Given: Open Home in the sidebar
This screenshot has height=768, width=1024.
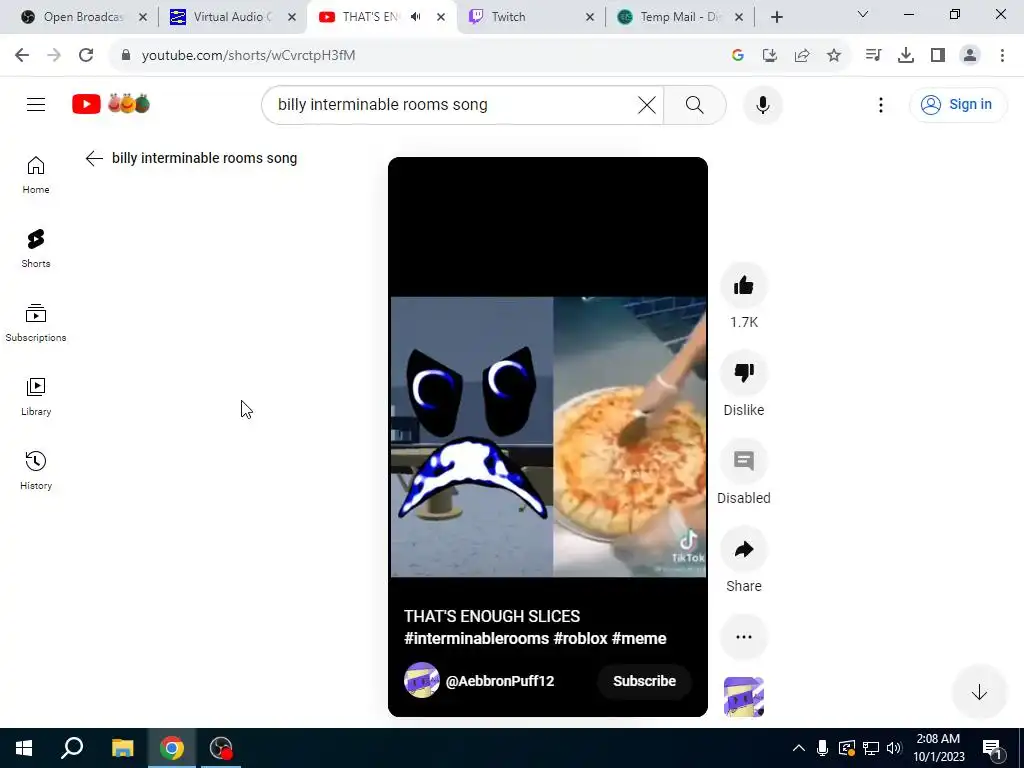Looking at the screenshot, I should (36, 175).
